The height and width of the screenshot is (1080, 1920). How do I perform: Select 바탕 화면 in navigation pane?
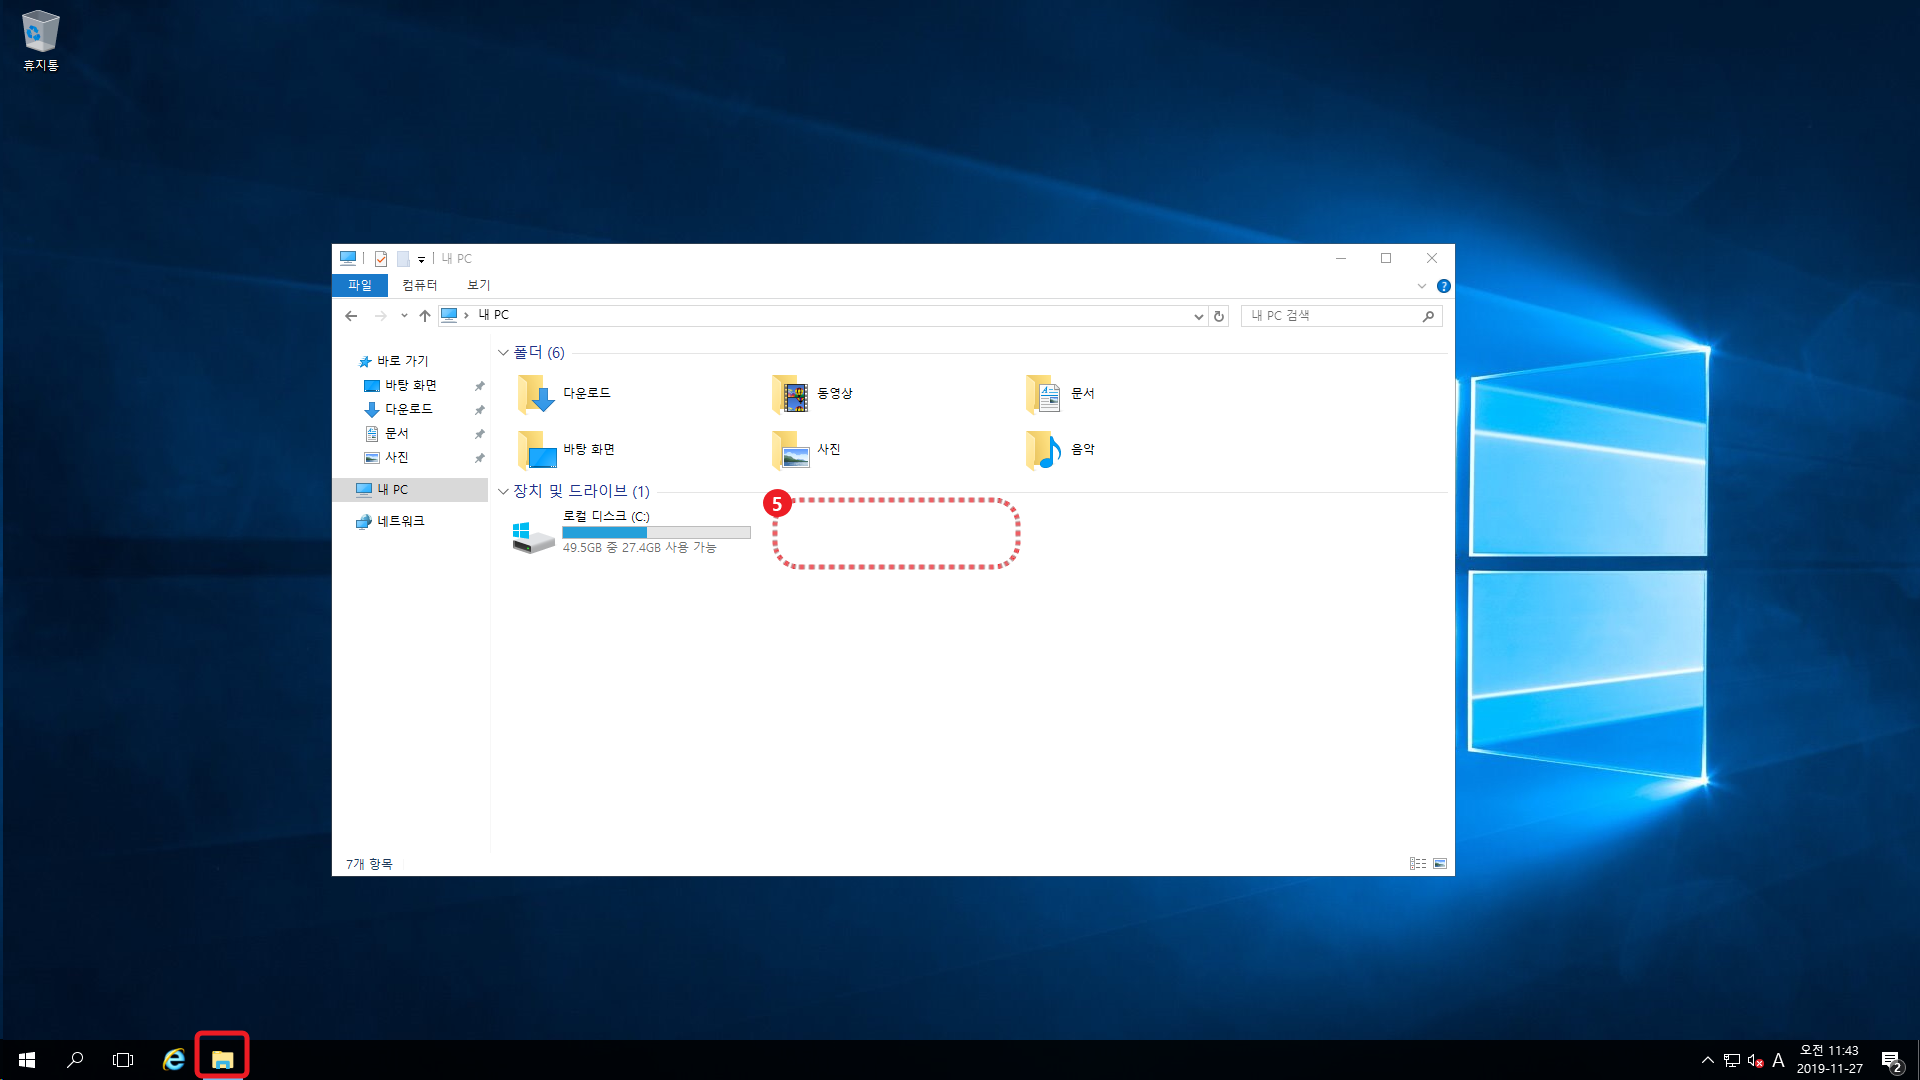tap(411, 385)
